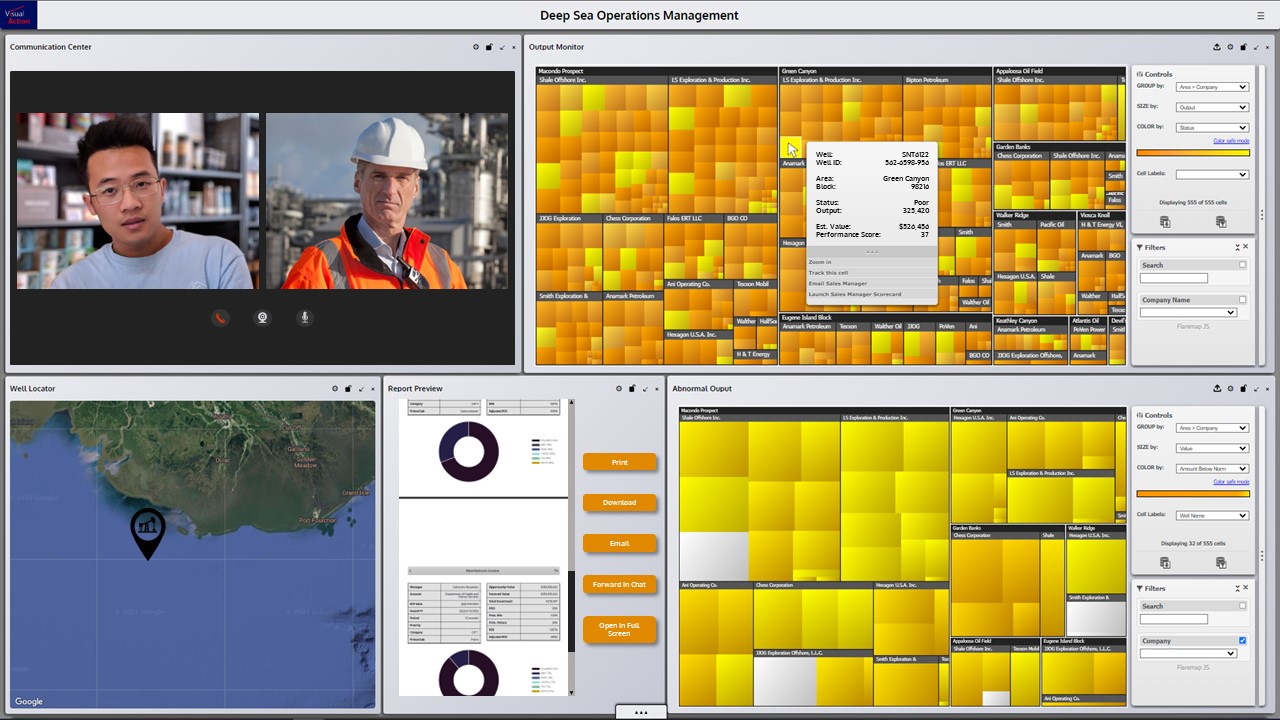Viewport: 1280px width, 720px height.
Task: Hang up the video call
Action: (220, 318)
